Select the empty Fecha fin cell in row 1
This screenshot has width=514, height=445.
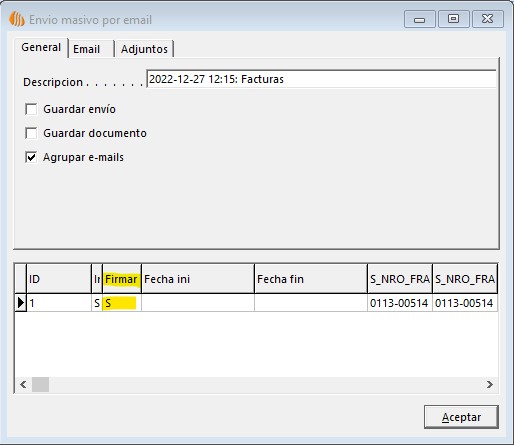pos(311,303)
